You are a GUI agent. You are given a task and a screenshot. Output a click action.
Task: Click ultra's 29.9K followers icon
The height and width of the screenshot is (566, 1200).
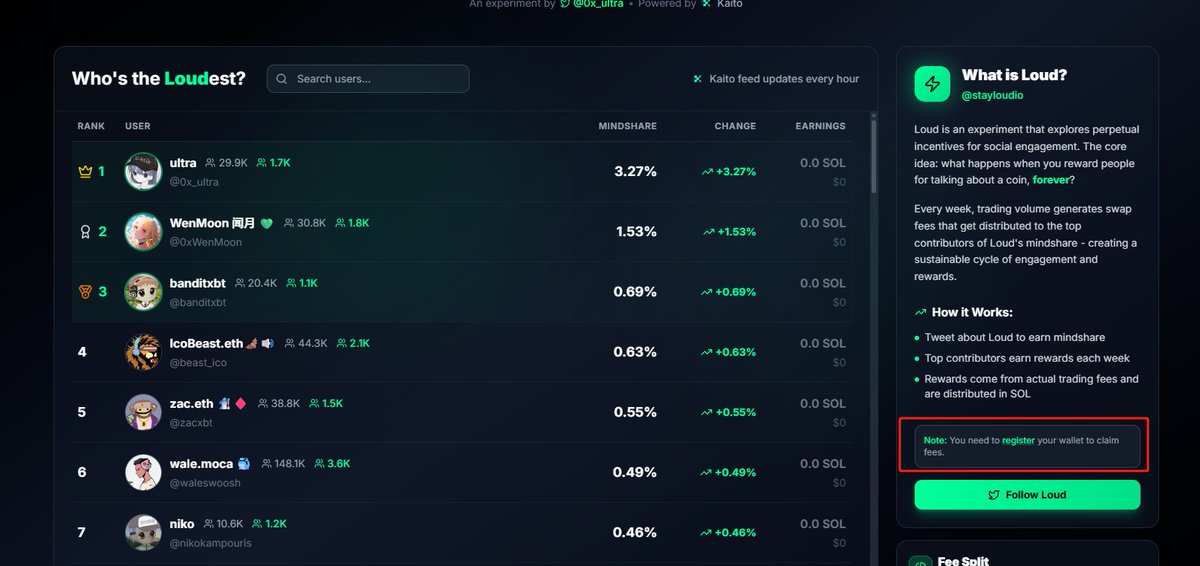click(210, 163)
